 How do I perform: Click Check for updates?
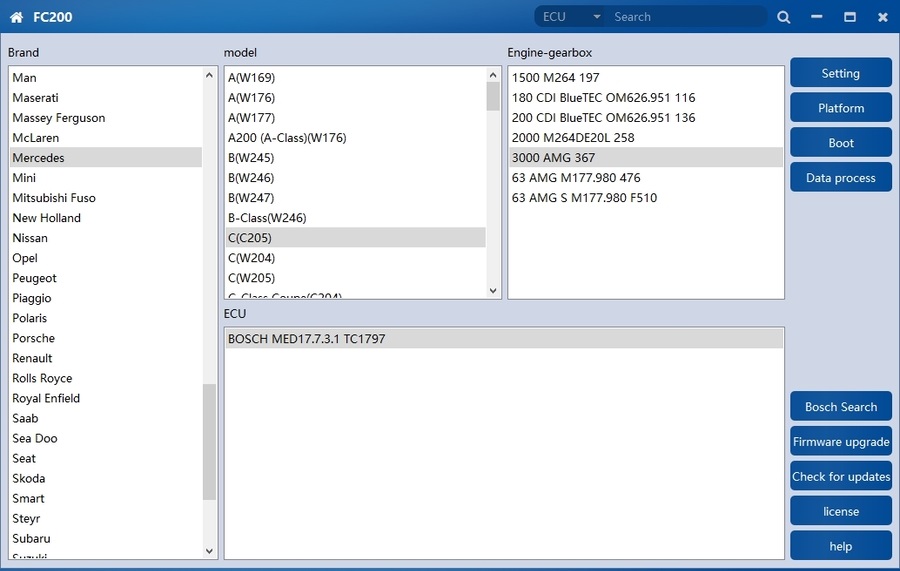(x=840, y=477)
